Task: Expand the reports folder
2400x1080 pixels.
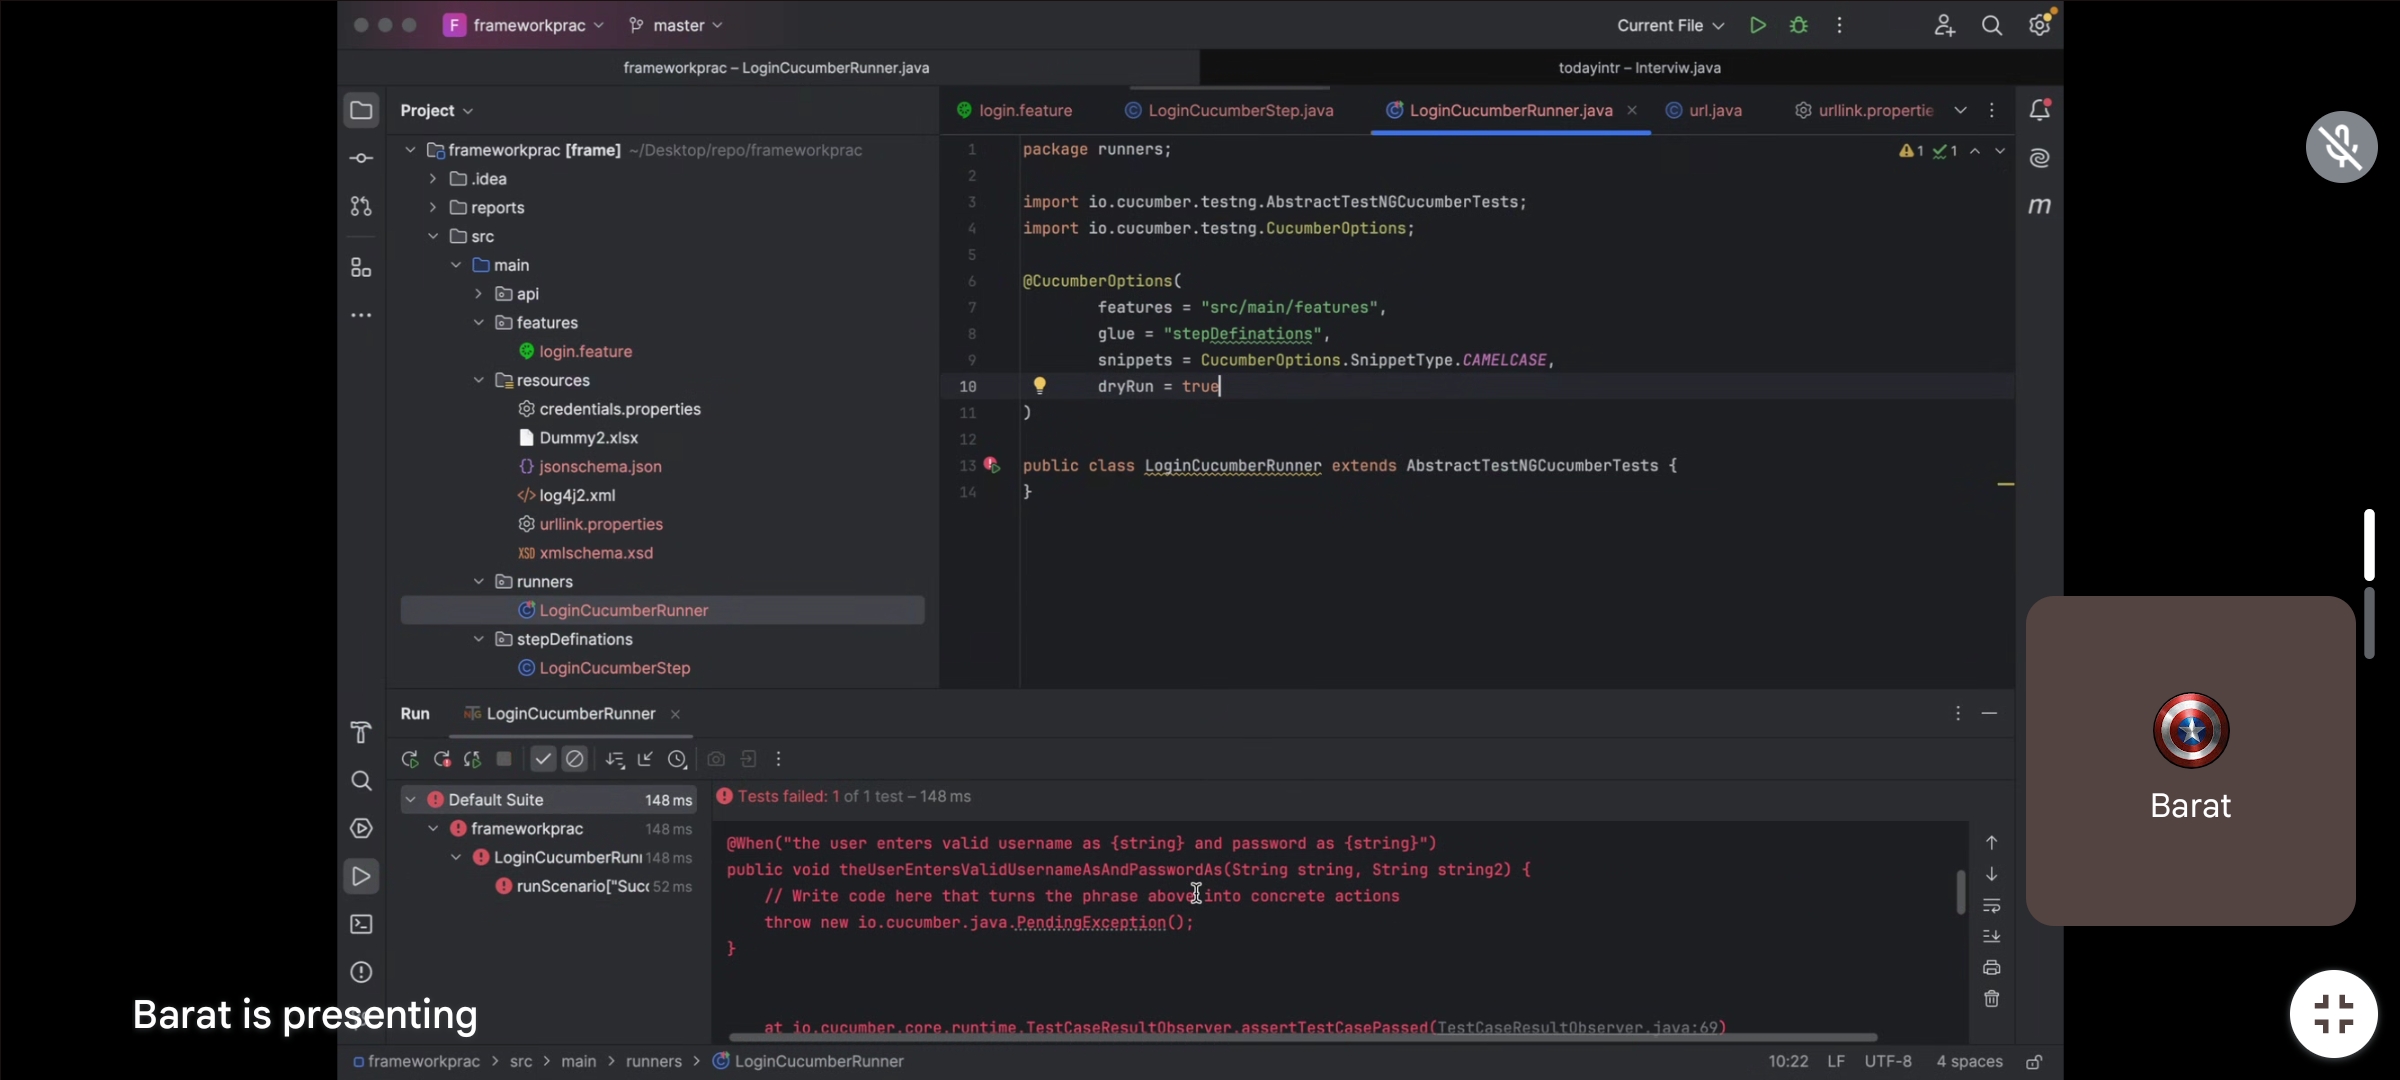Action: pyautogui.click(x=433, y=208)
